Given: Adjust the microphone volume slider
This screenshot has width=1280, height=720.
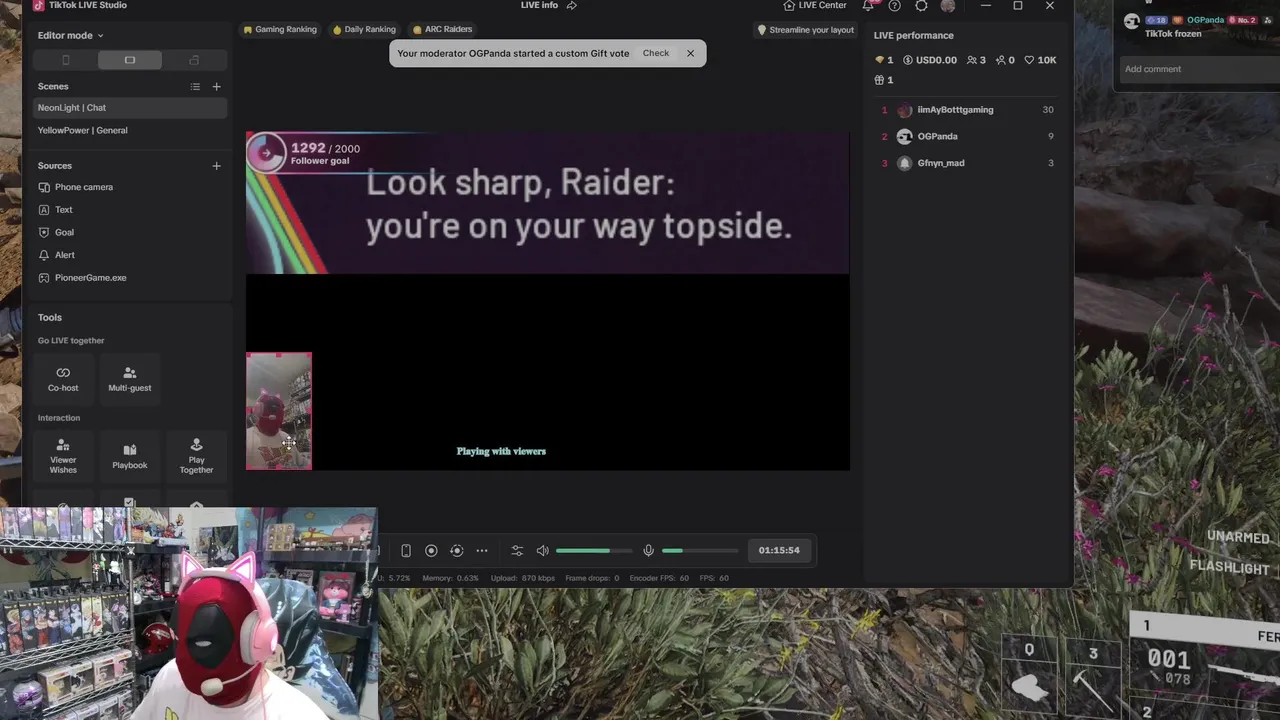Looking at the screenshot, I should coord(700,550).
